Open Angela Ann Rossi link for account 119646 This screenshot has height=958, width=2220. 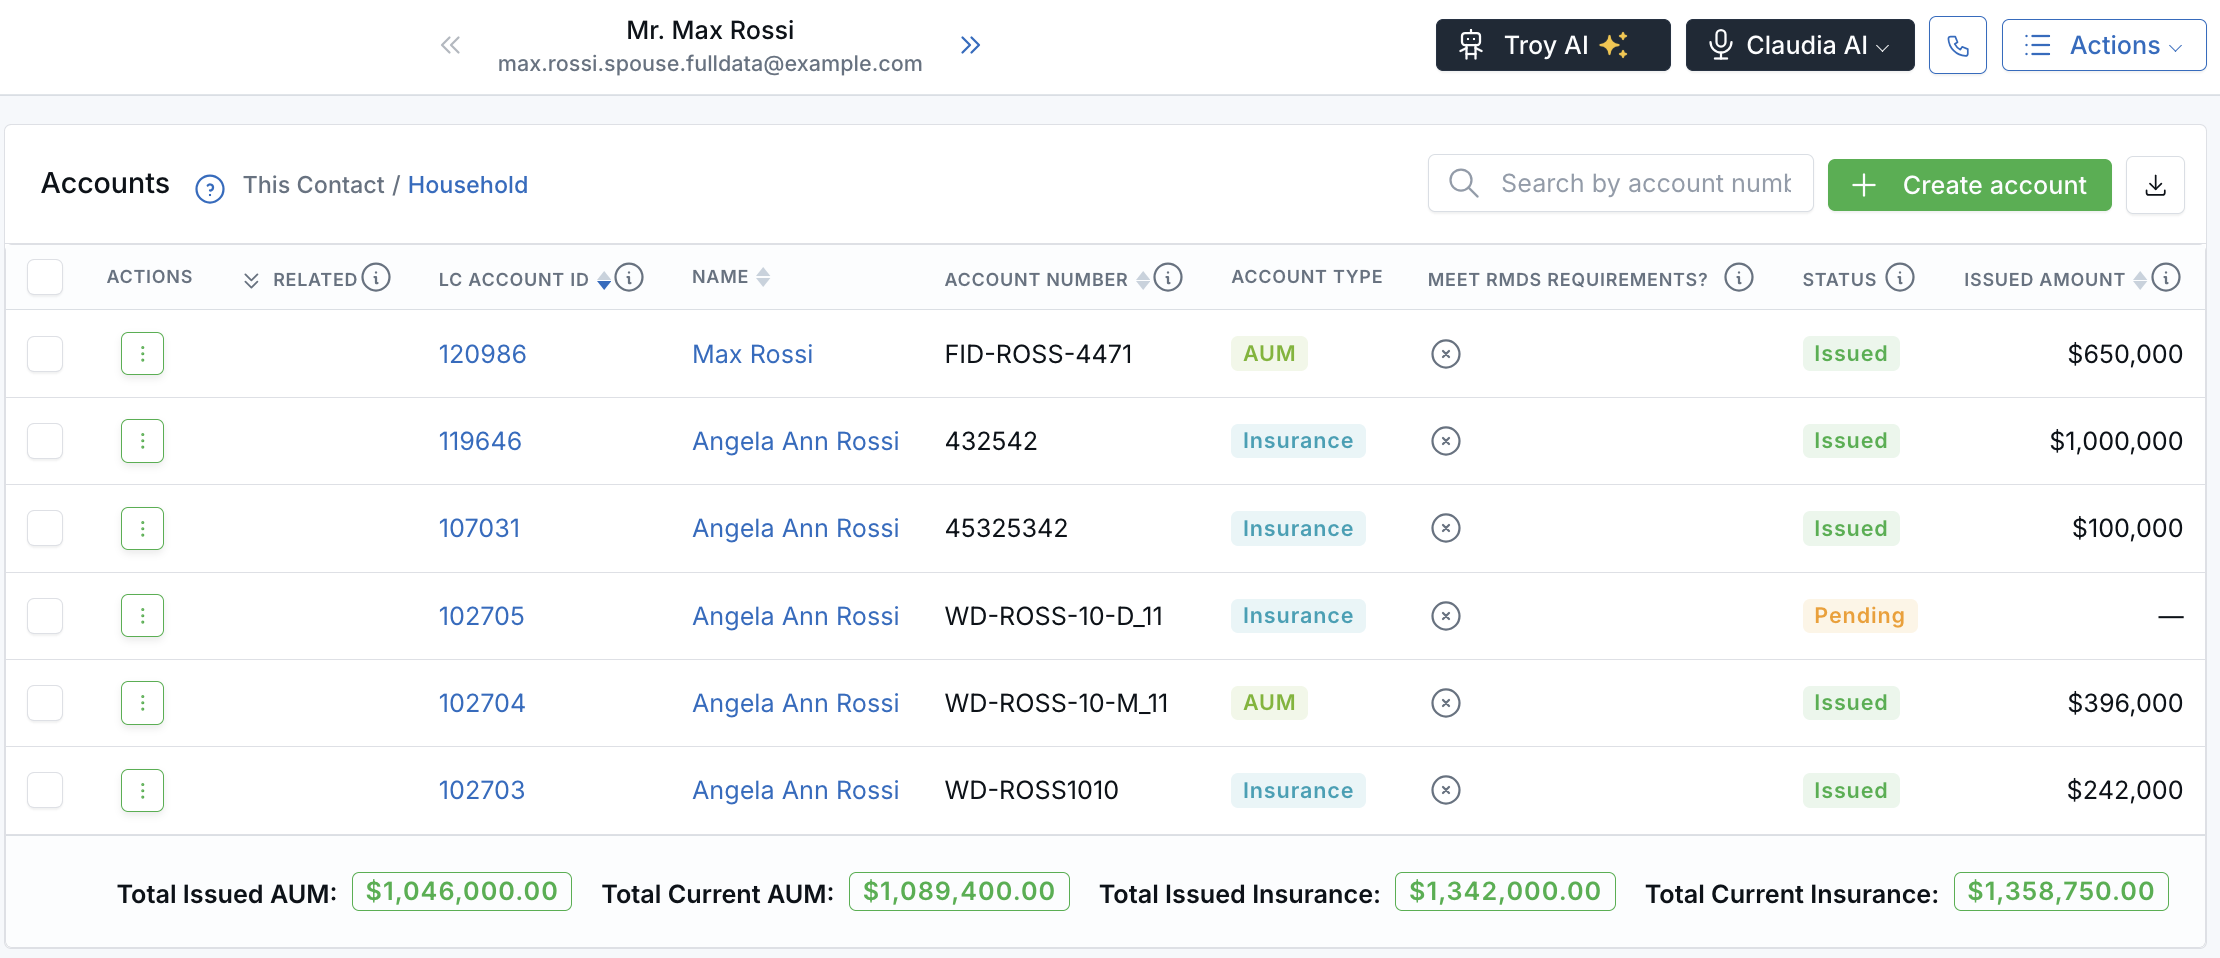[x=796, y=441]
